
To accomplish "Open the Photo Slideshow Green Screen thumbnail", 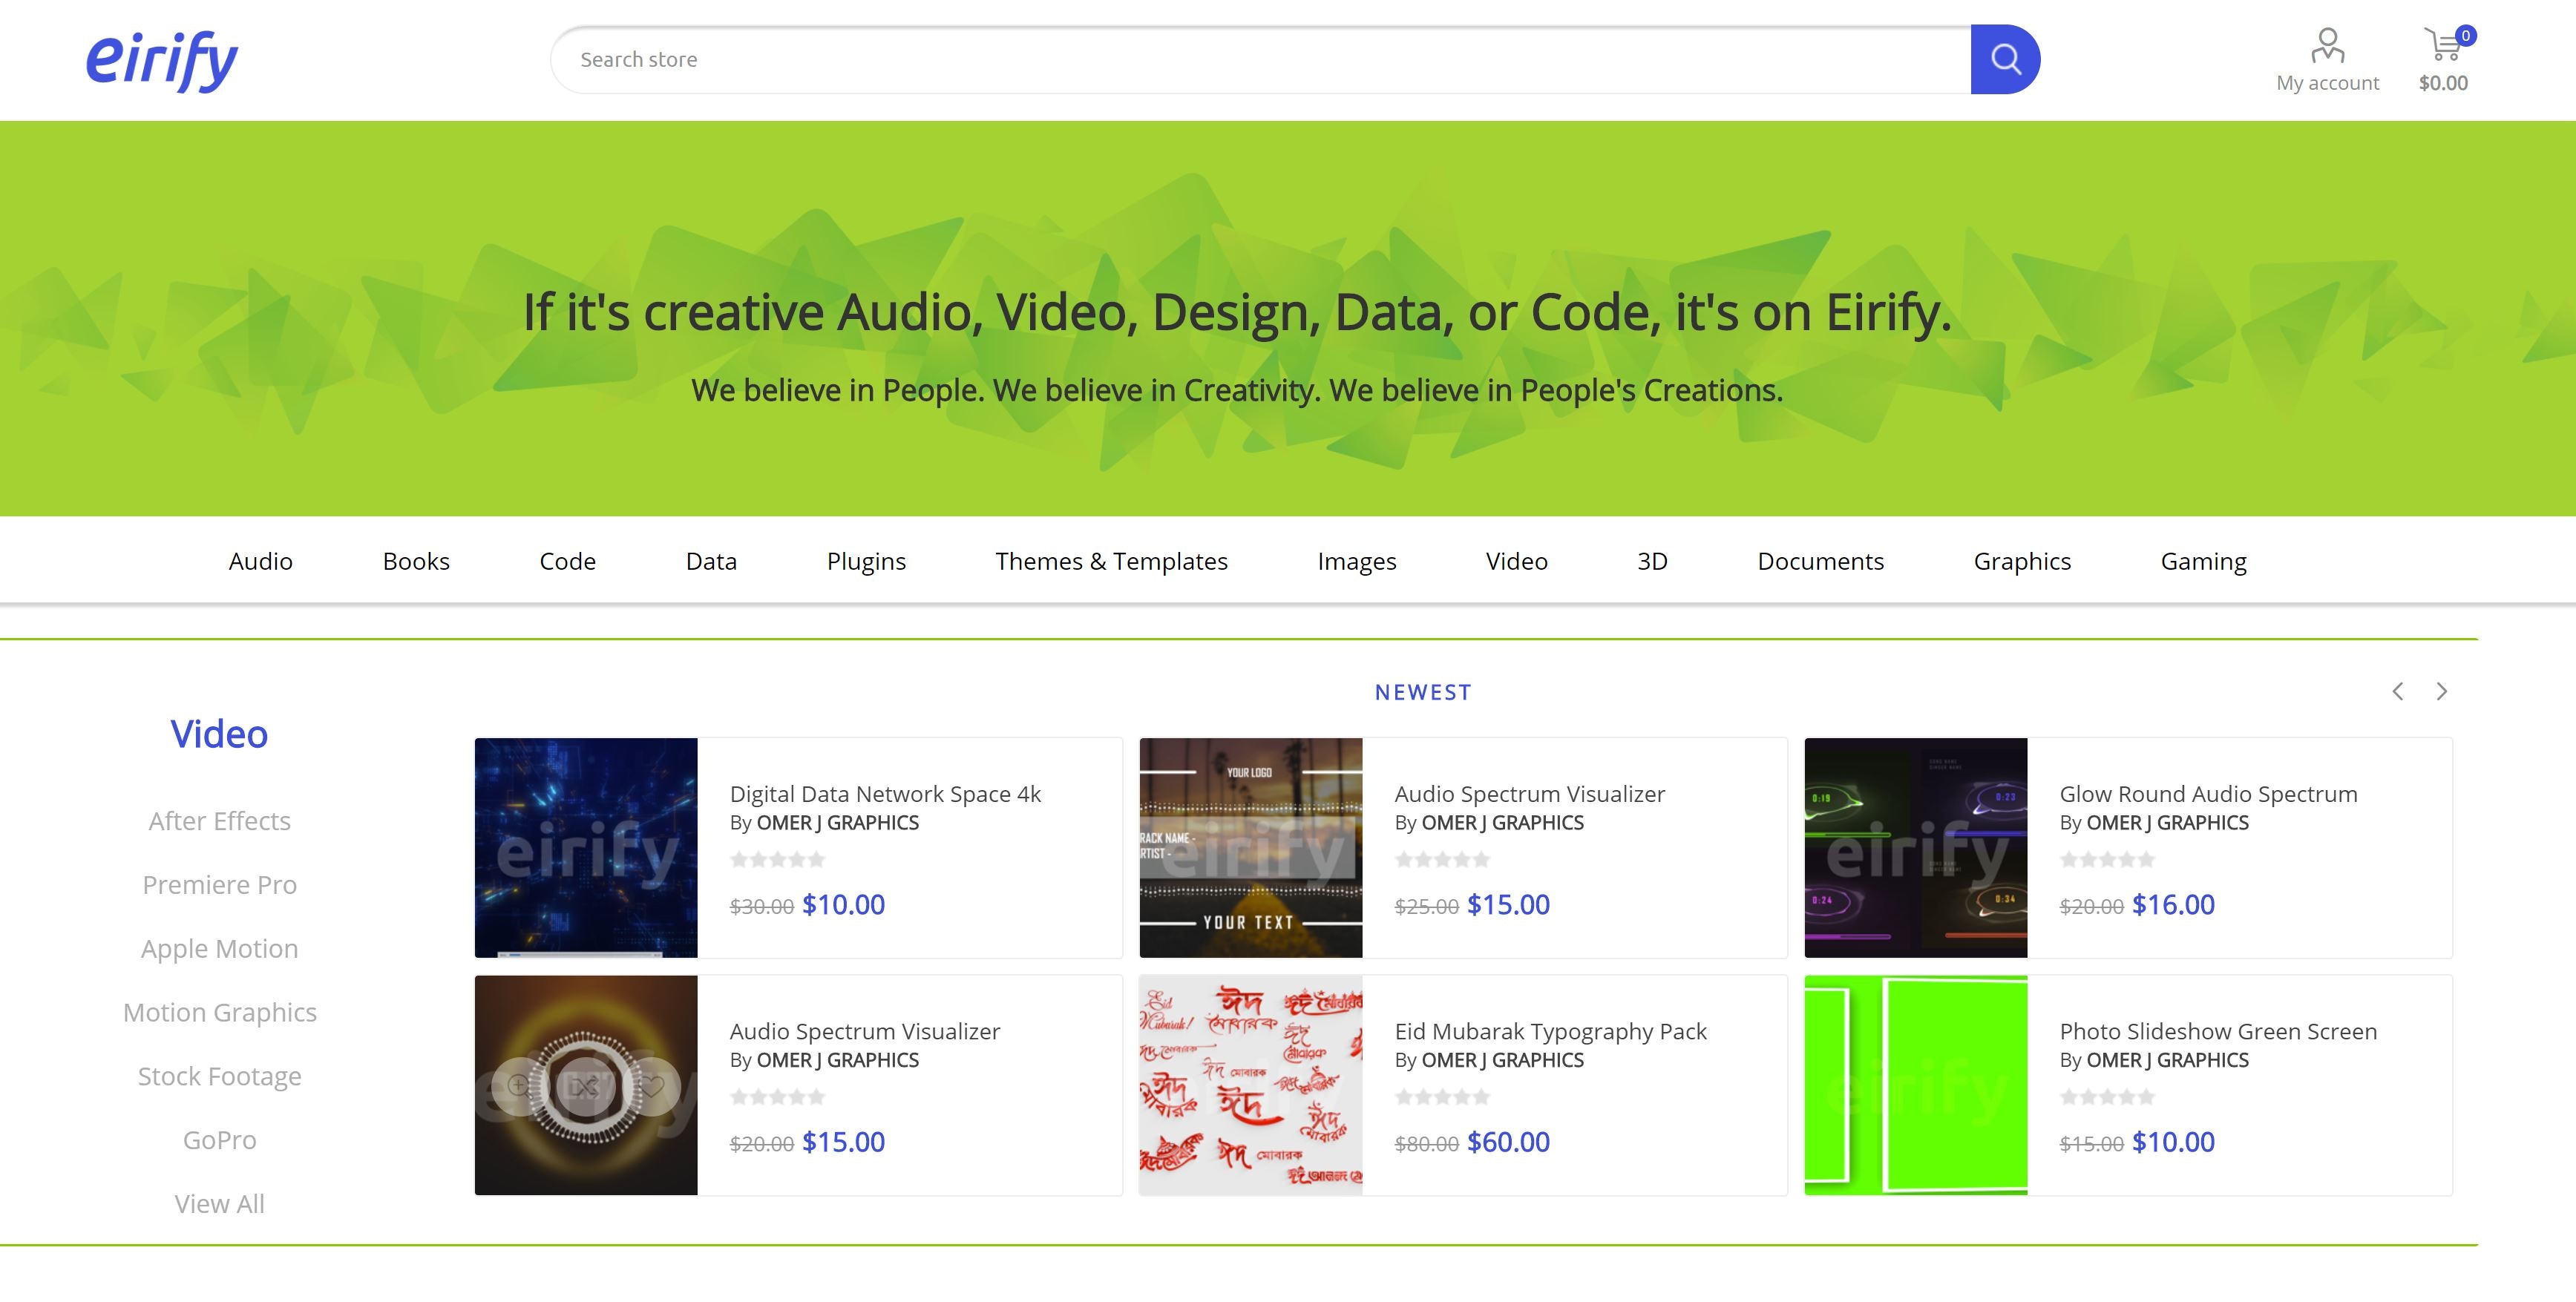I will pos(1915,1085).
